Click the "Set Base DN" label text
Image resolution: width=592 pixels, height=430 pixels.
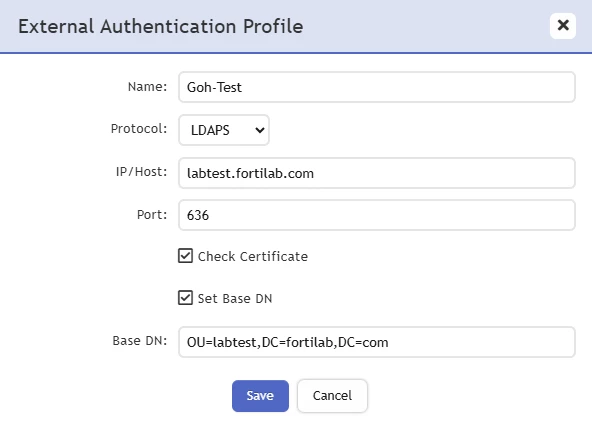[235, 299]
